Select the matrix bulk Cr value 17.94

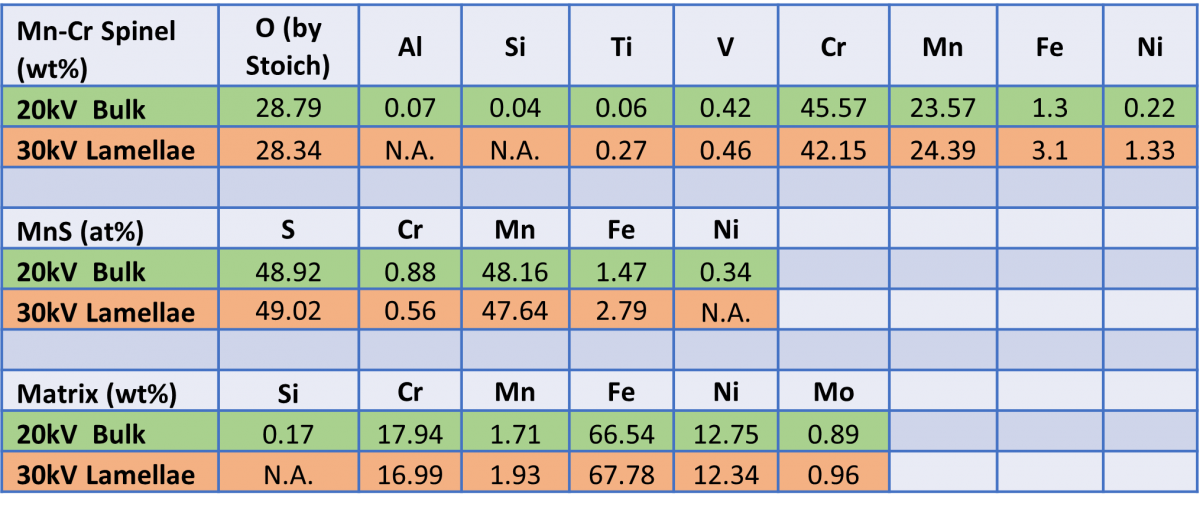point(410,435)
